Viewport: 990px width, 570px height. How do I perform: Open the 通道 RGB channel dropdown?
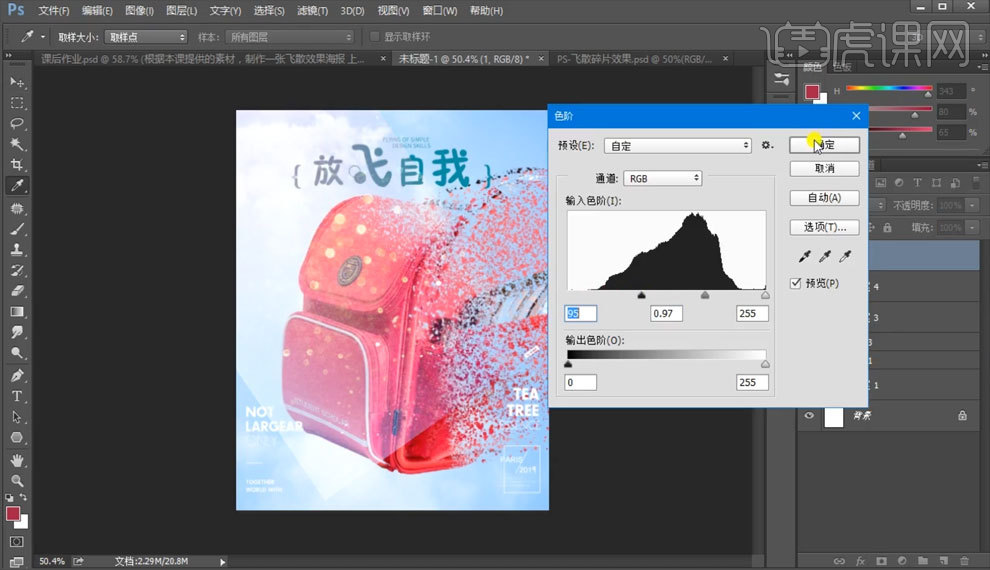click(x=662, y=179)
